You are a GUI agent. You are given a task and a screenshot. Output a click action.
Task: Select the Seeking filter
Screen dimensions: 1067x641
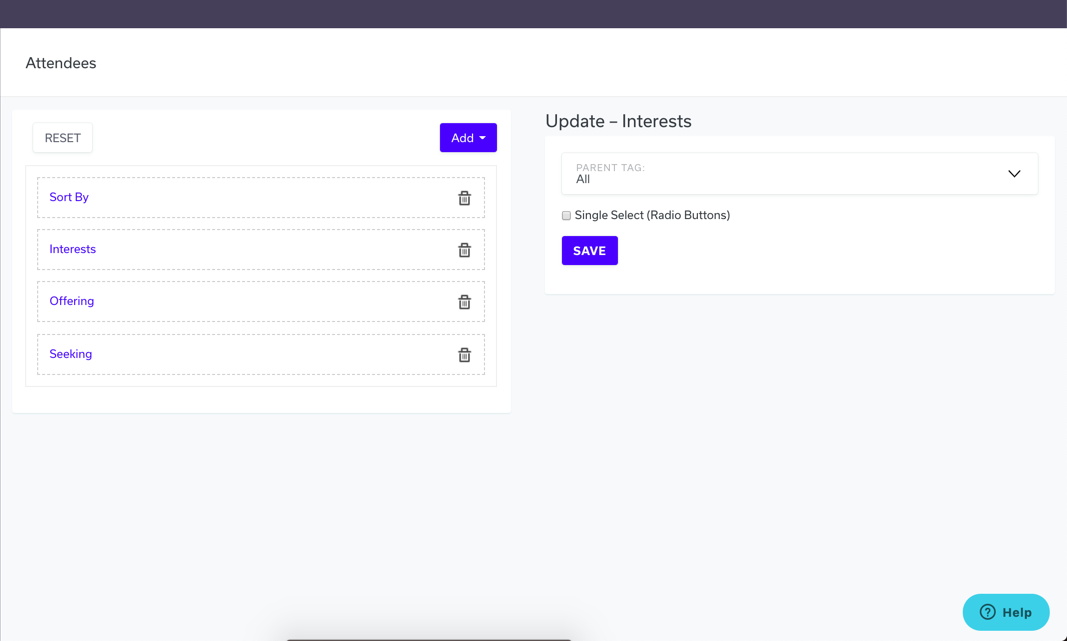coord(71,354)
